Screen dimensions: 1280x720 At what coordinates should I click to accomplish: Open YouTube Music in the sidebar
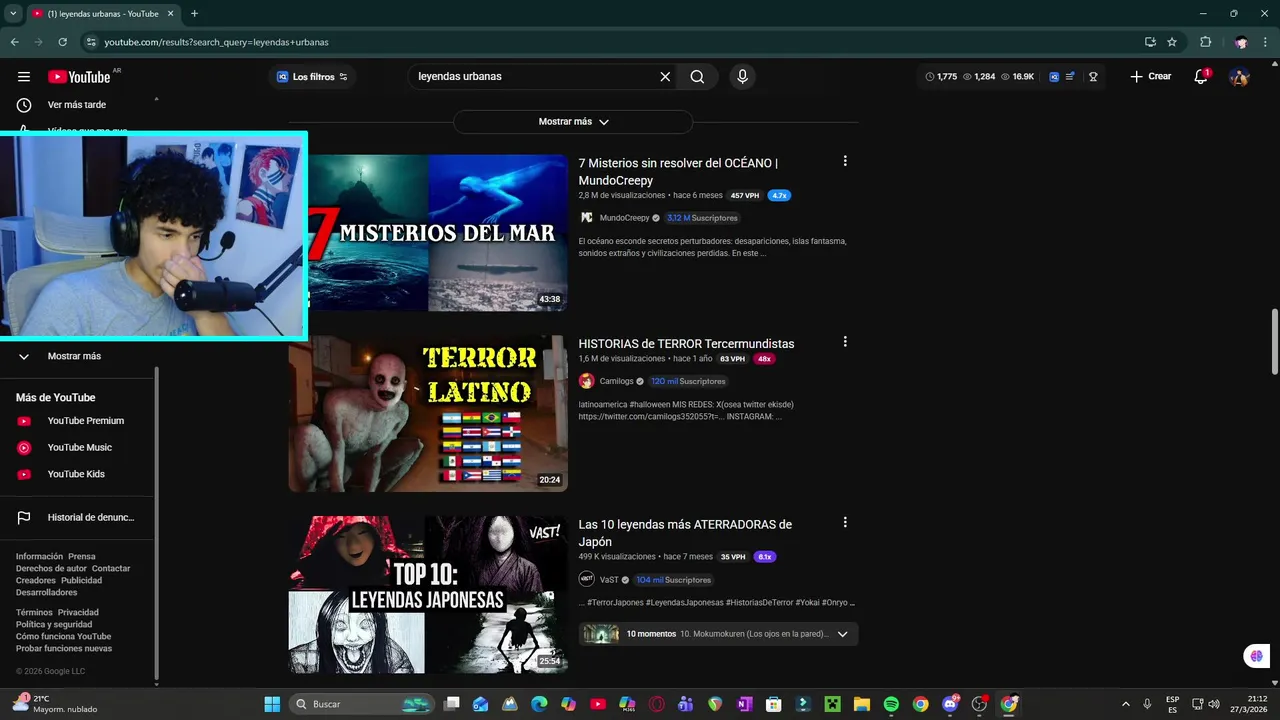coord(79,448)
